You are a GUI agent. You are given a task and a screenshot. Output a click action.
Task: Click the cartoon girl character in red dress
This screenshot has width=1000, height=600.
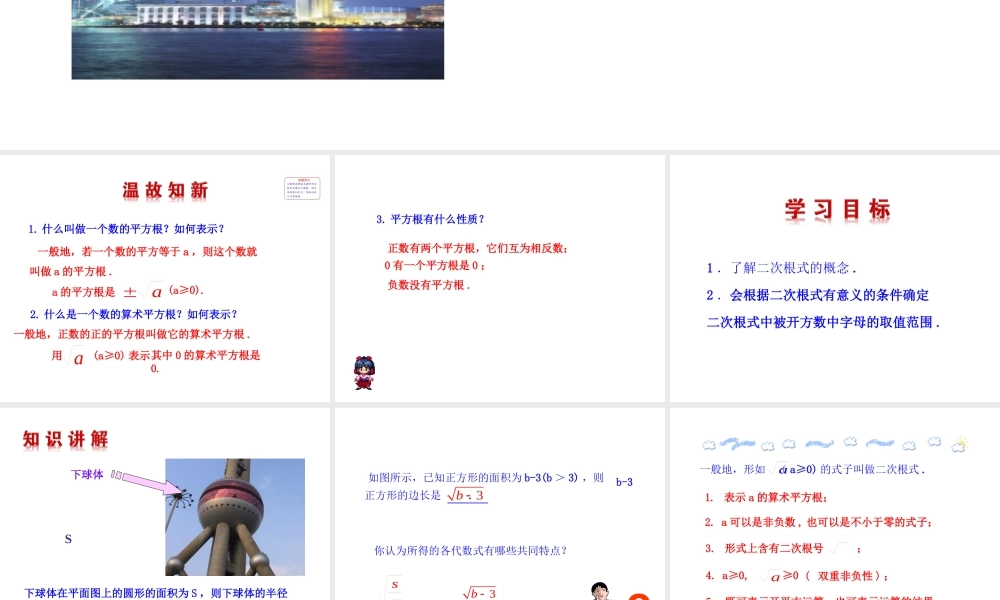[364, 373]
